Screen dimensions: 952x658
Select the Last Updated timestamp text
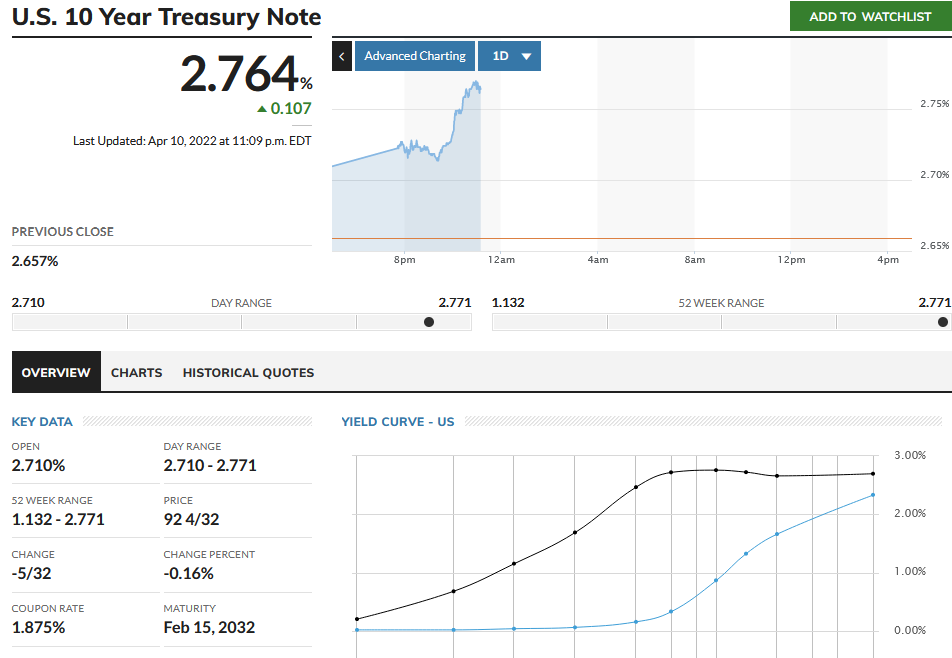pyautogui.click(x=192, y=141)
